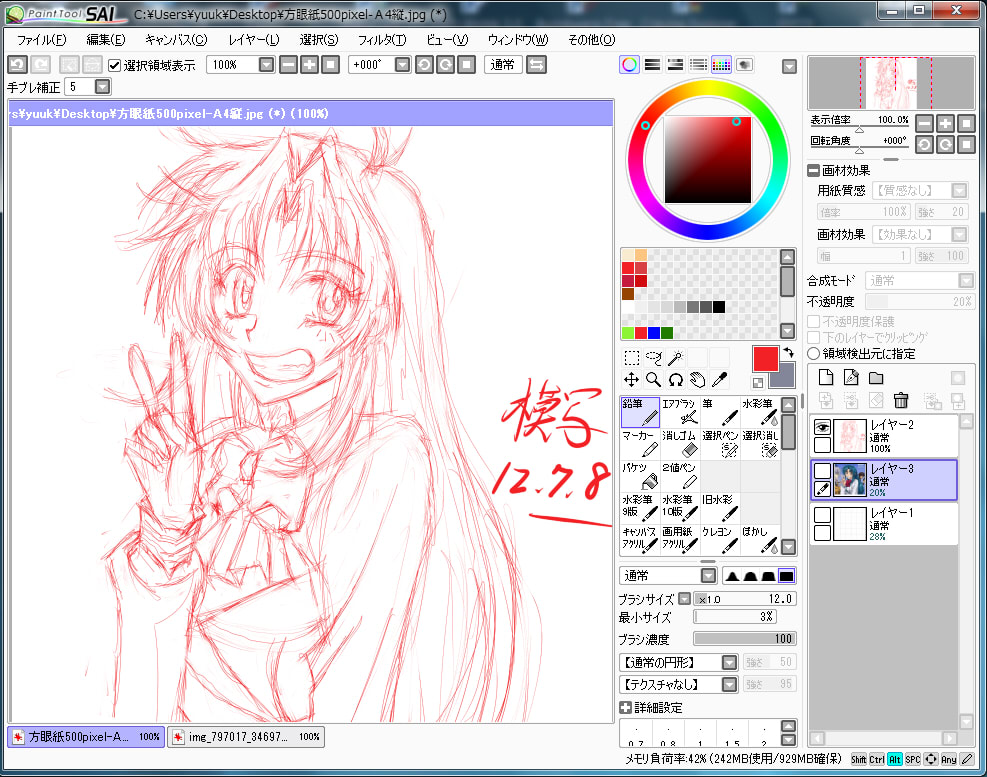Toggle the scratchpad panel display

[x=745, y=65]
